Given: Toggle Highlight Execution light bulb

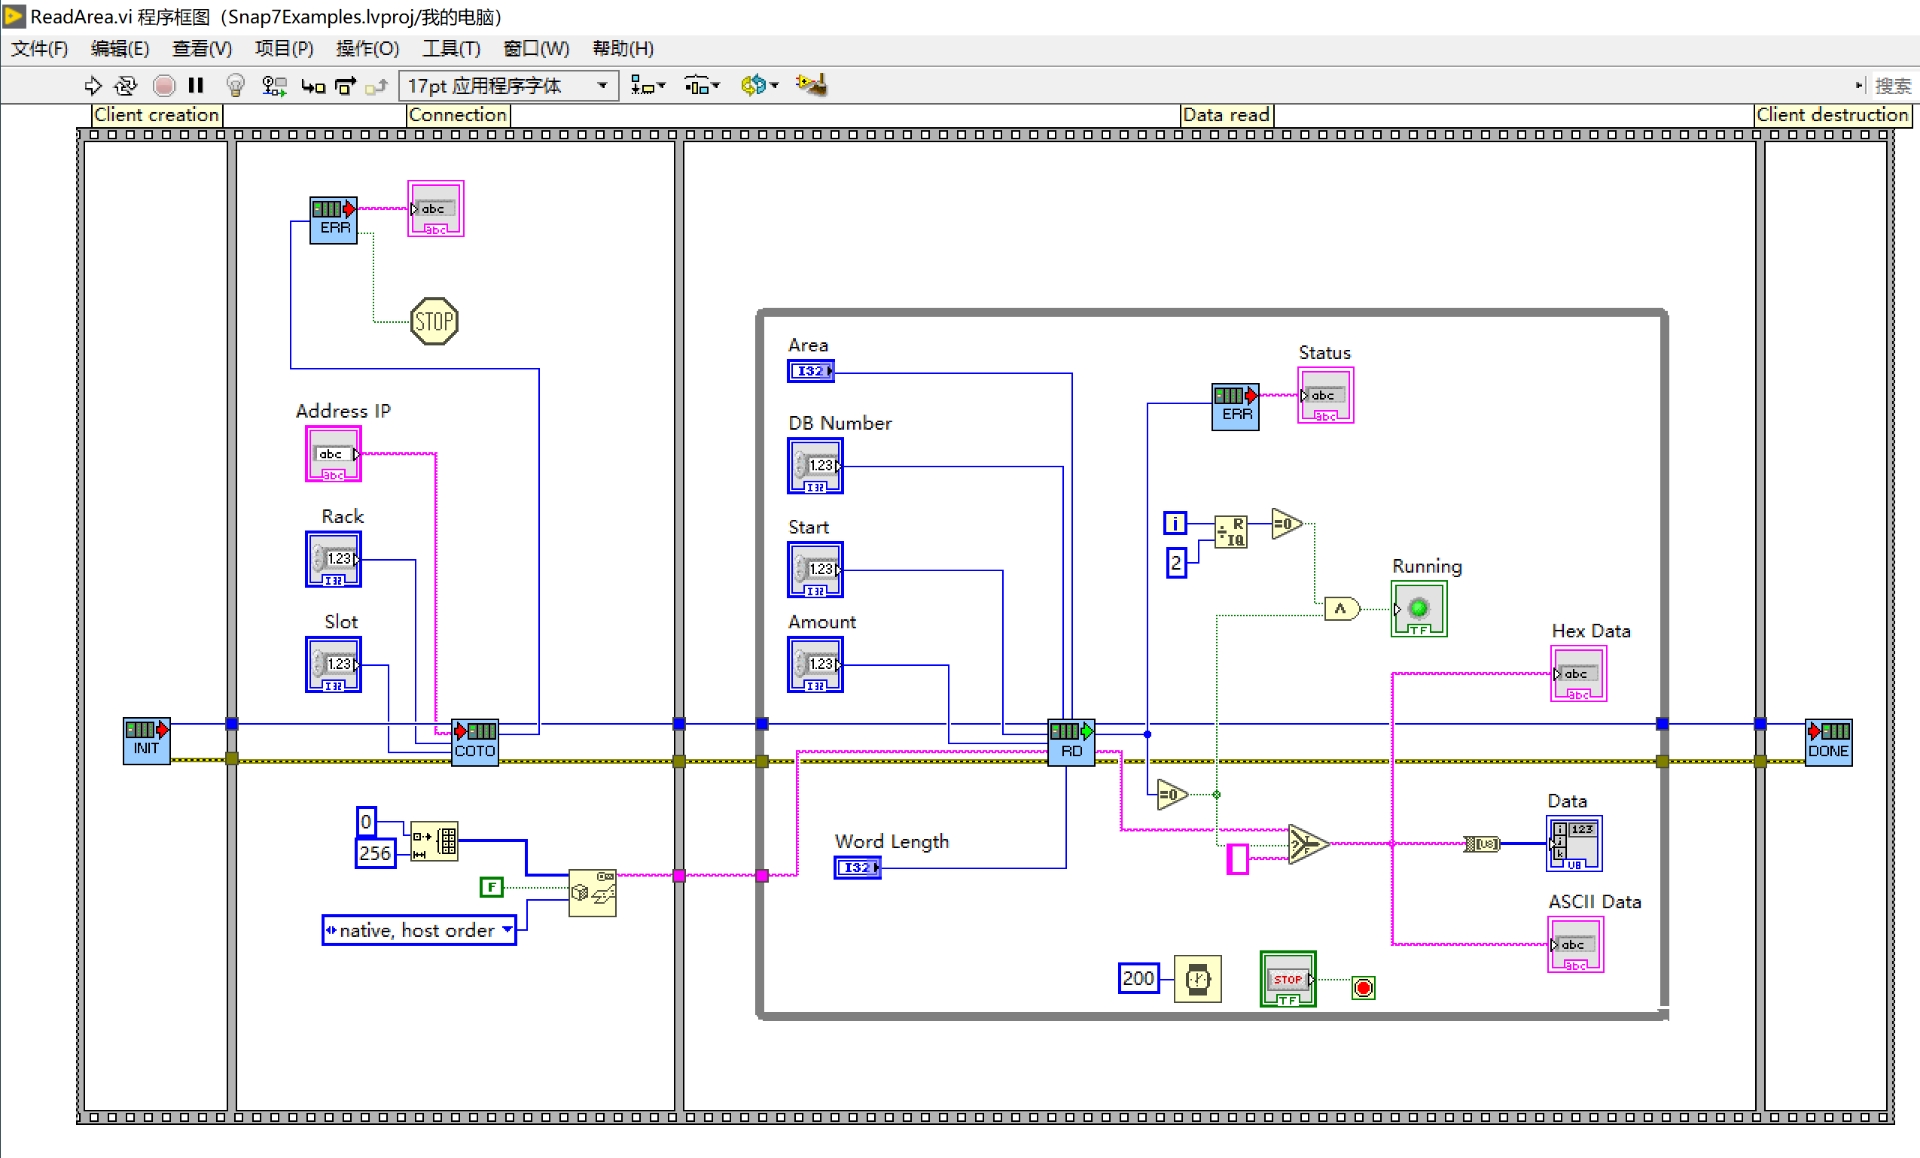Looking at the screenshot, I should 235,86.
